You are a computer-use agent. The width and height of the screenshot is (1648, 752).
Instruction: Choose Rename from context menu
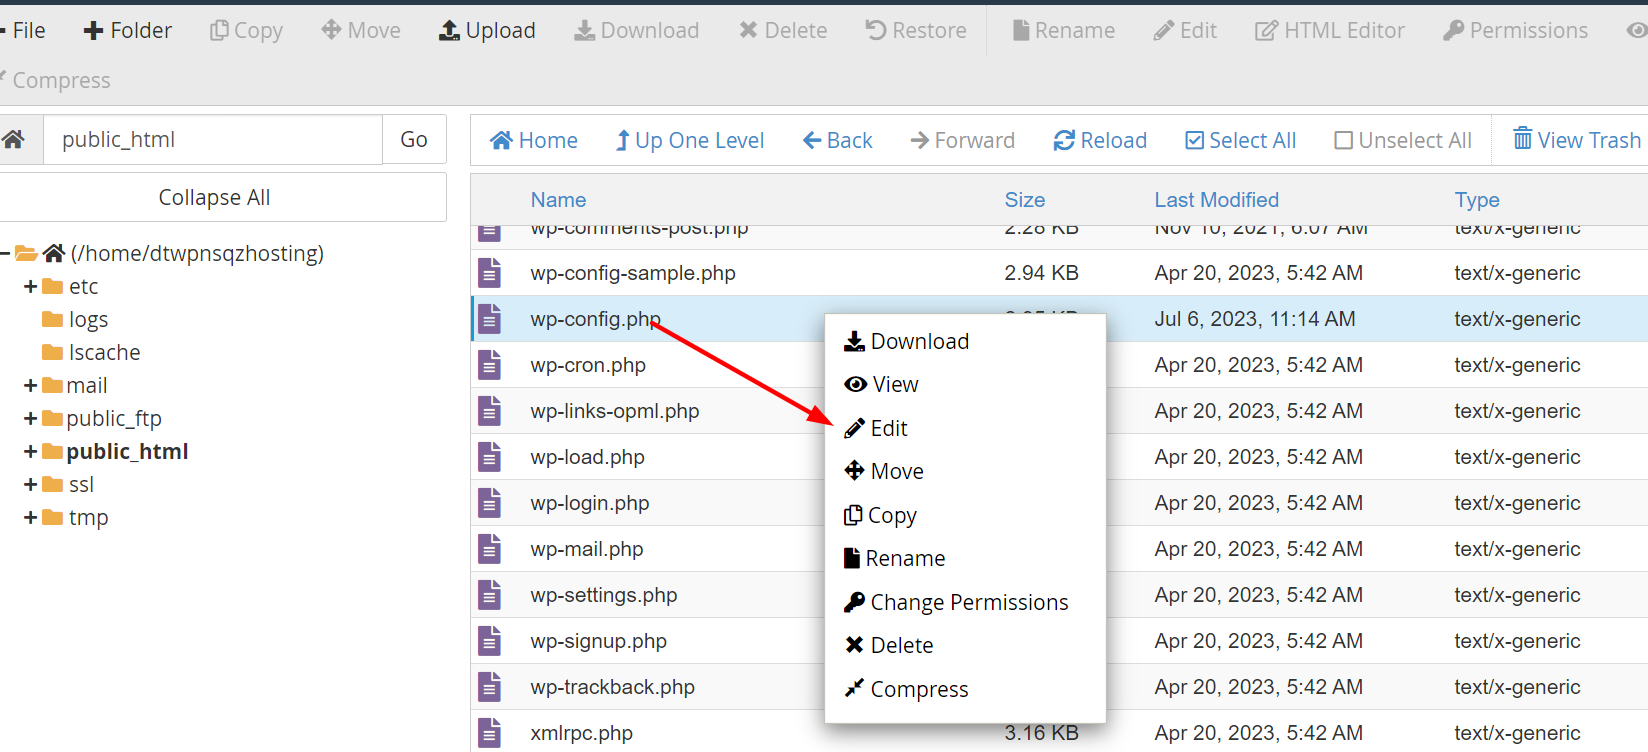click(x=894, y=558)
